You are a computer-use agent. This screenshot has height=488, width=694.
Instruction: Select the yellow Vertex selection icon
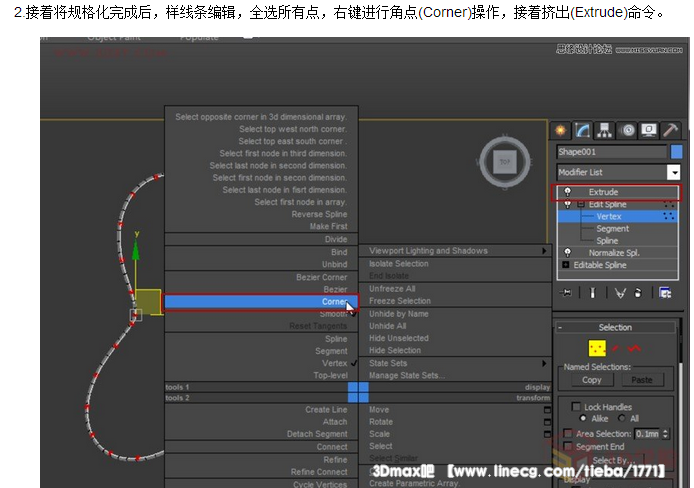click(x=598, y=348)
